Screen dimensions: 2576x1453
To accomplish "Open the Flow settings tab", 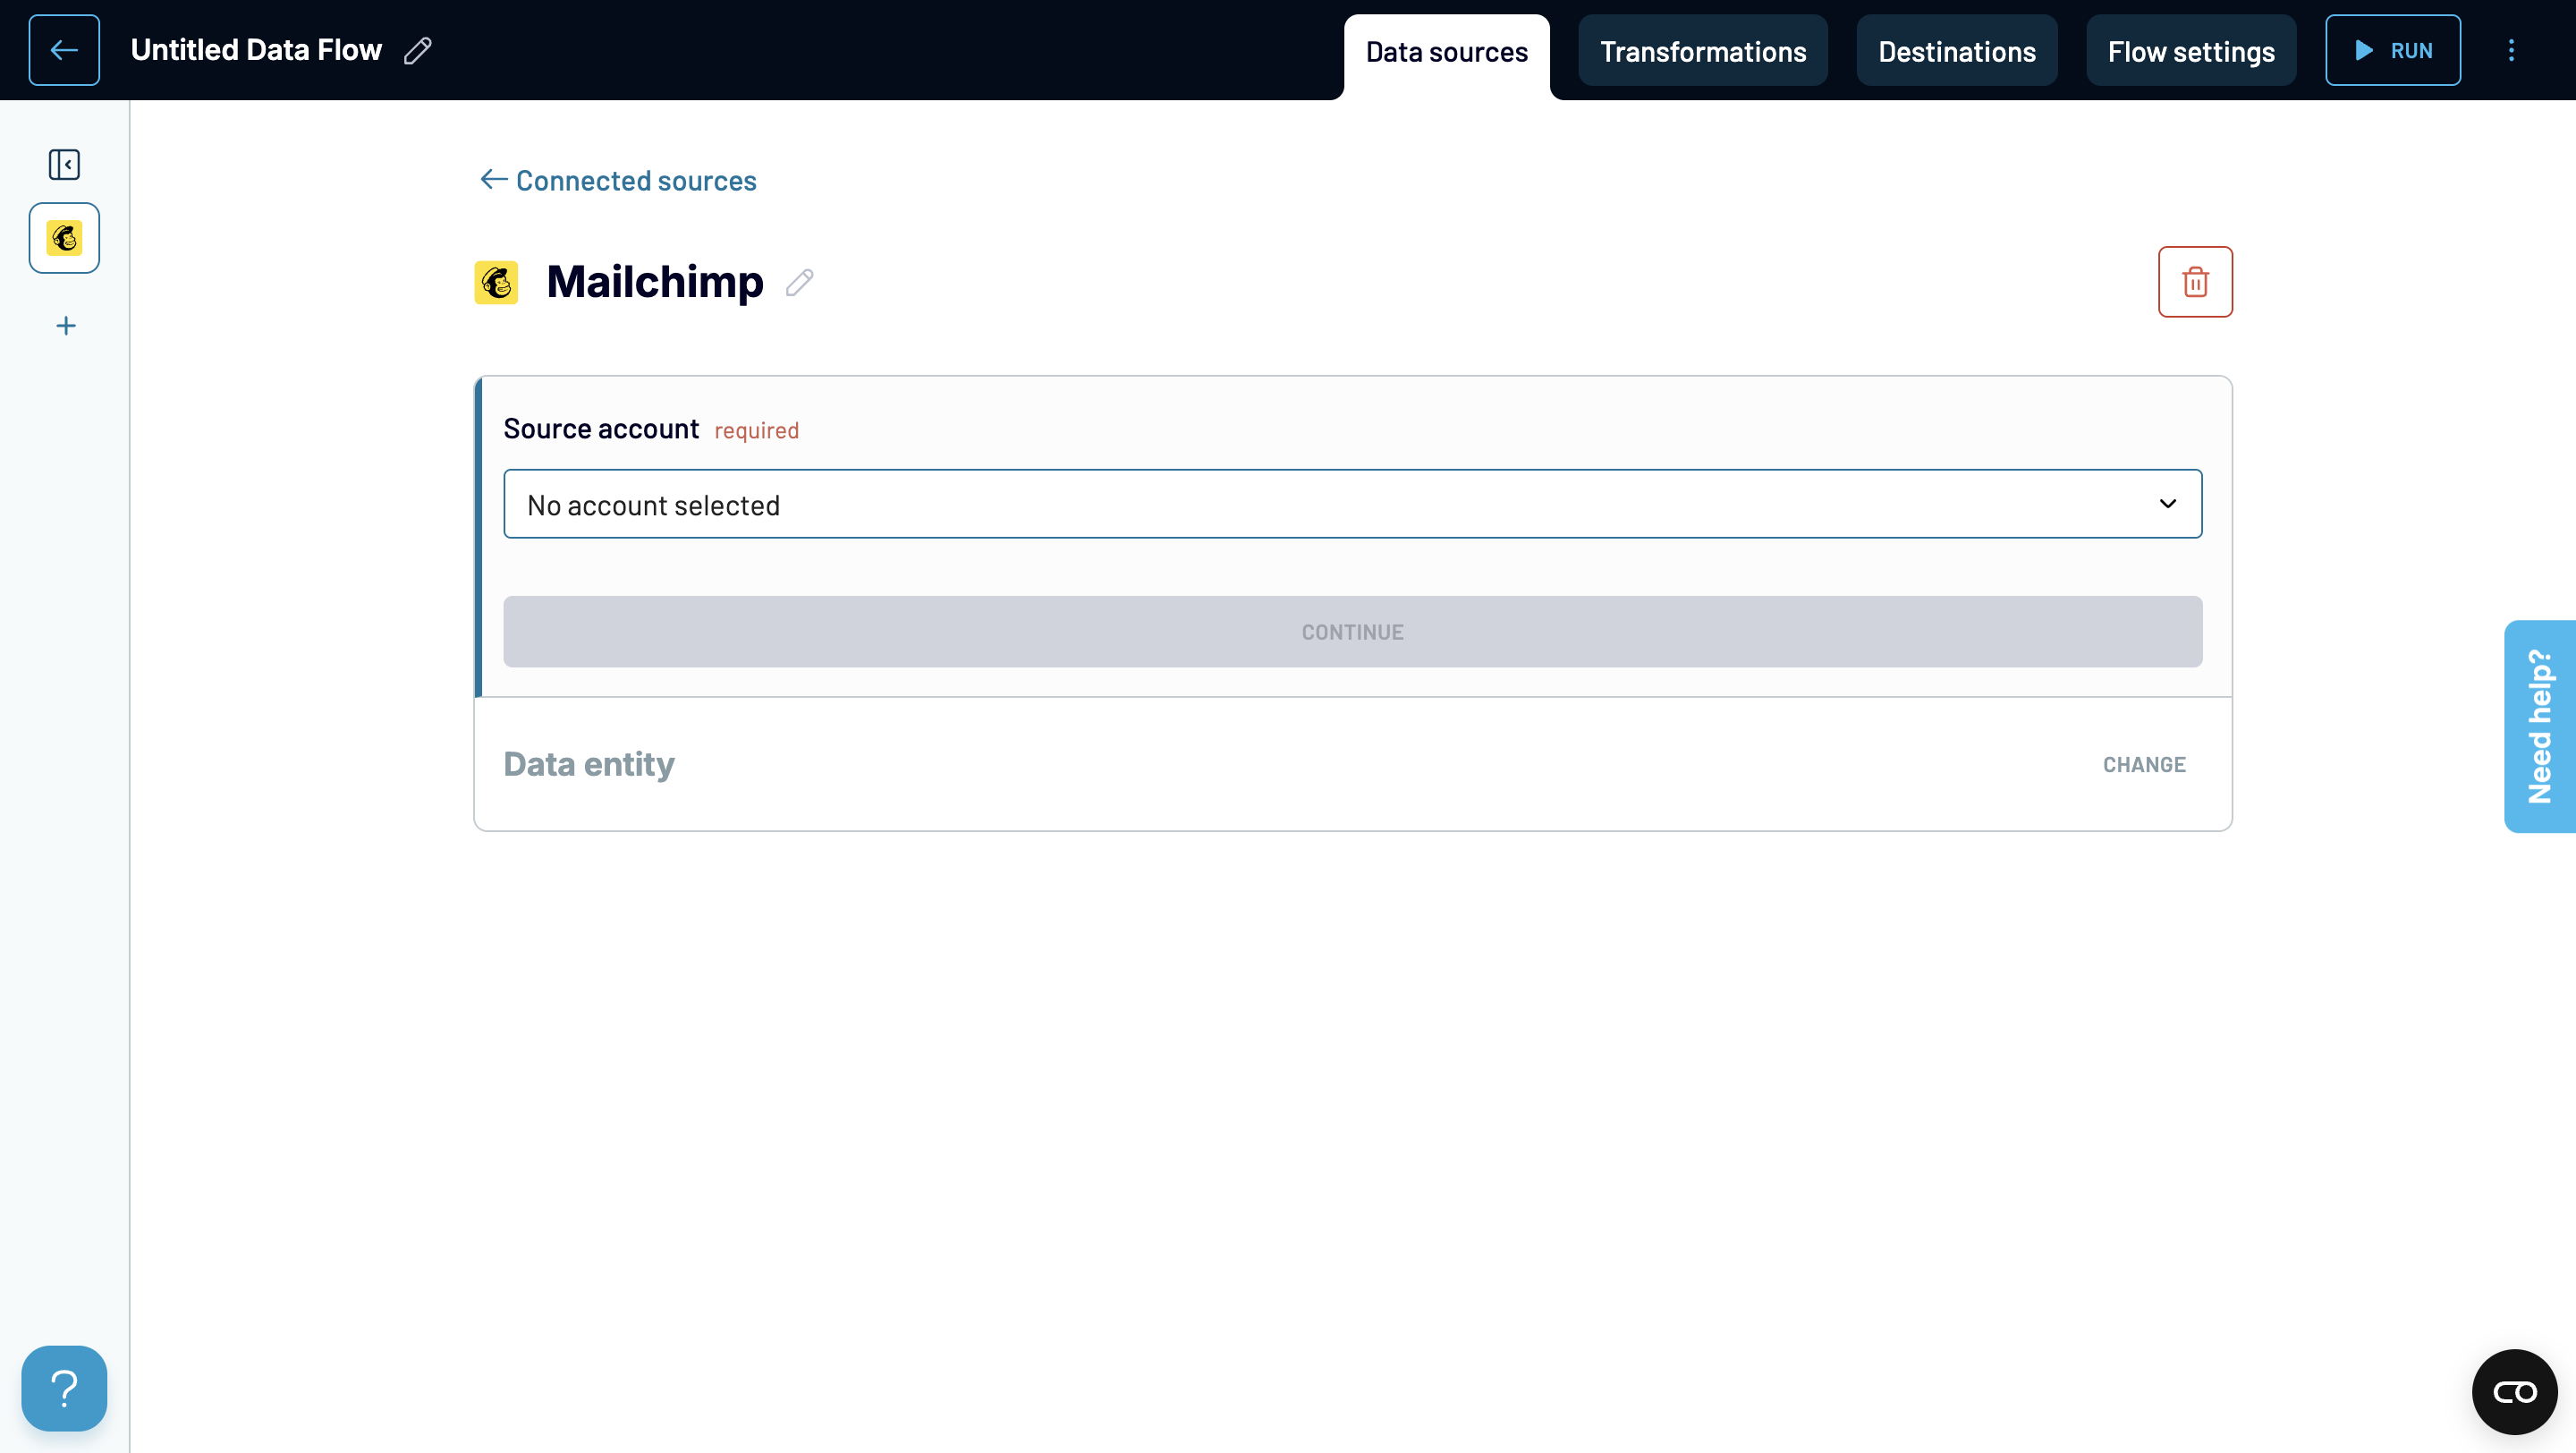I will coord(2190,51).
